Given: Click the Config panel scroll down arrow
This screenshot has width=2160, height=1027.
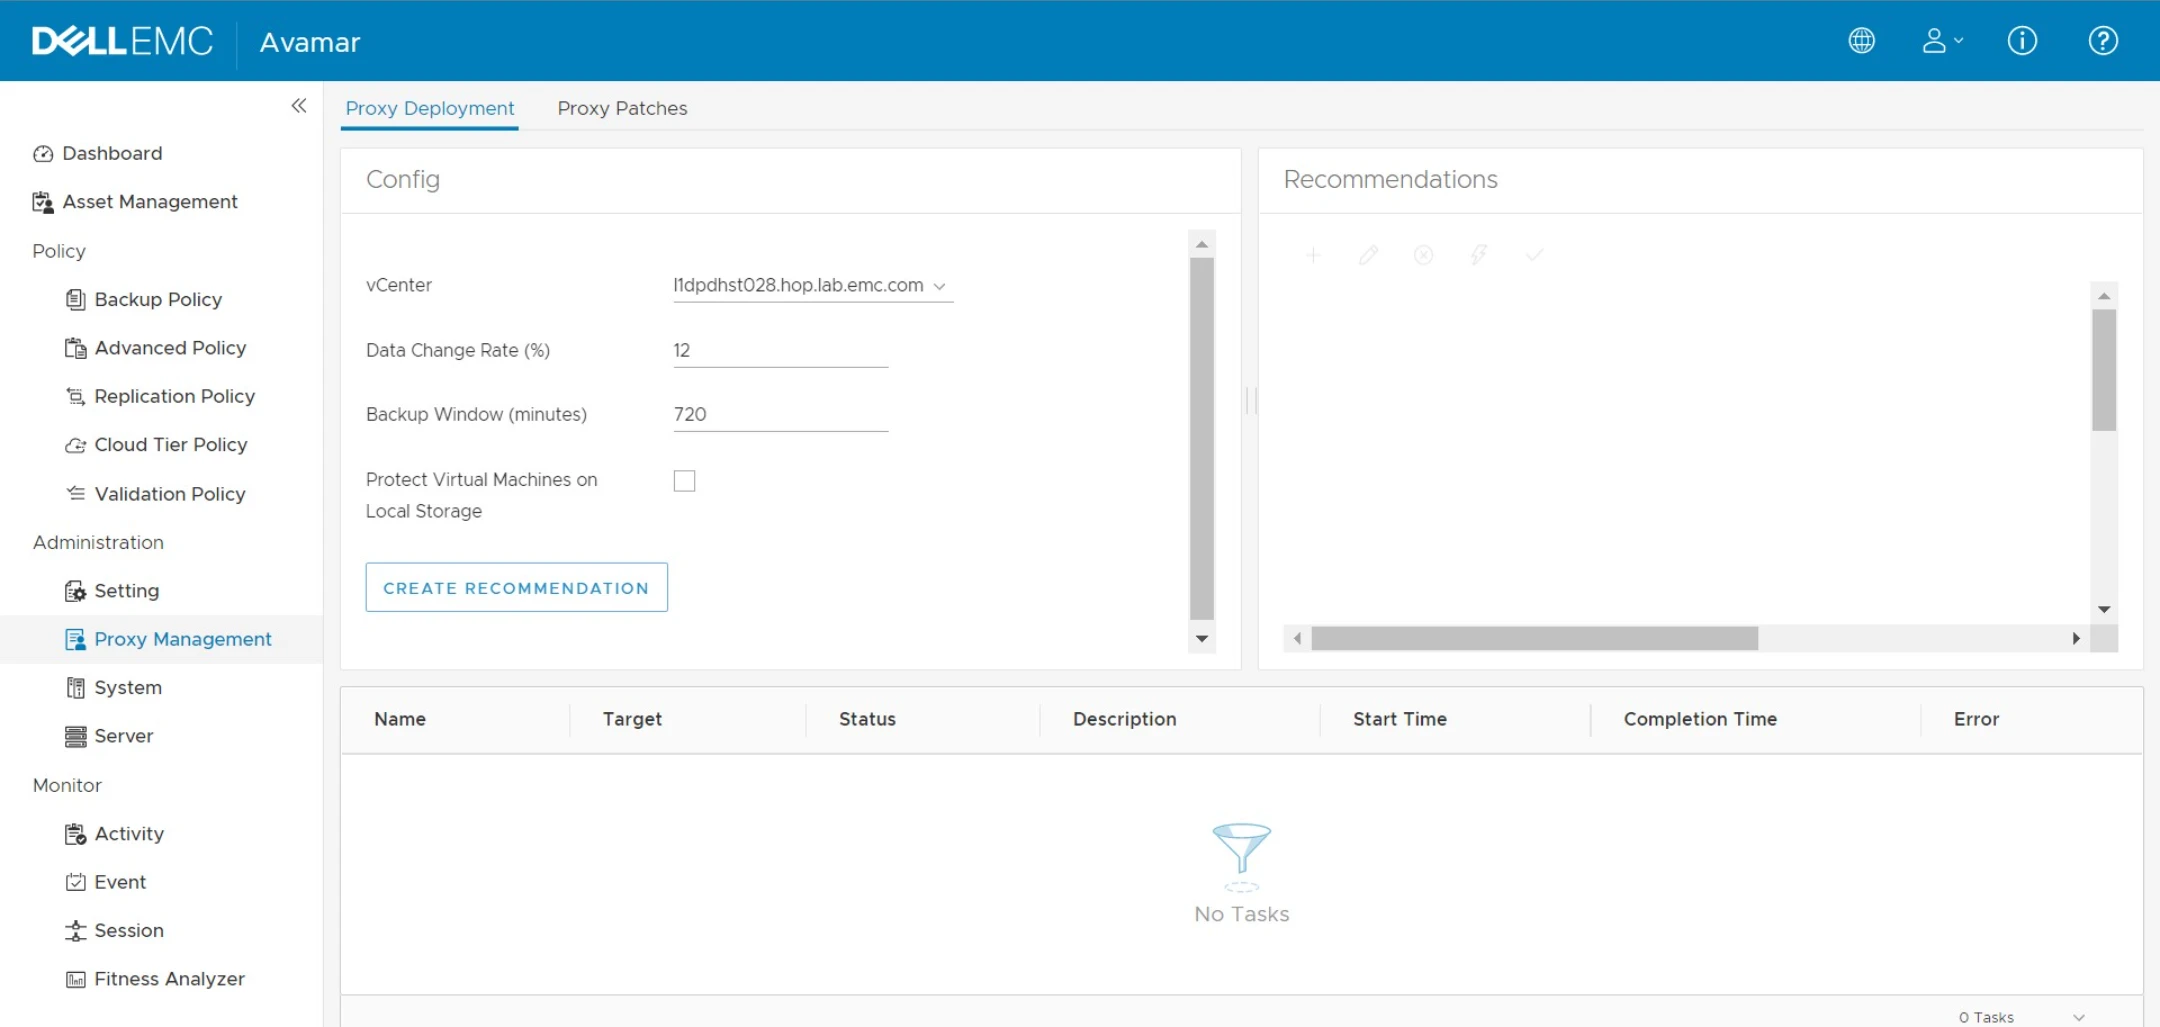Looking at the screenshot, I should coord(1202,639).
